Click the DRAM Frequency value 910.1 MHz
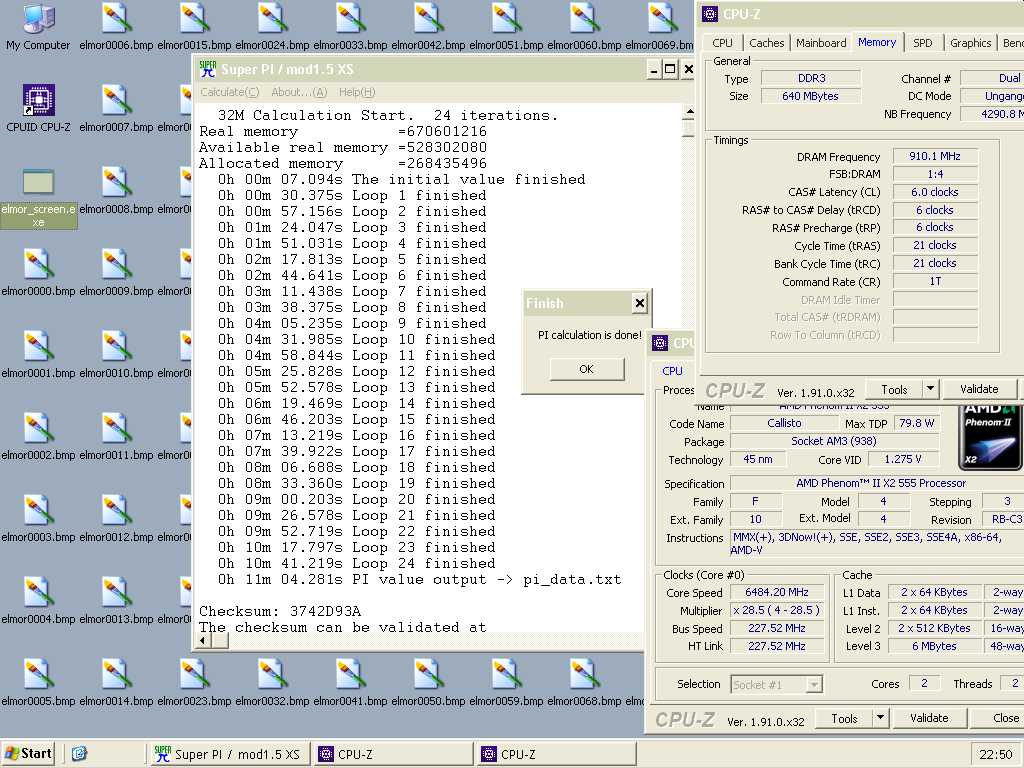The image size is (1024, 768). click(x=935, y=157)
